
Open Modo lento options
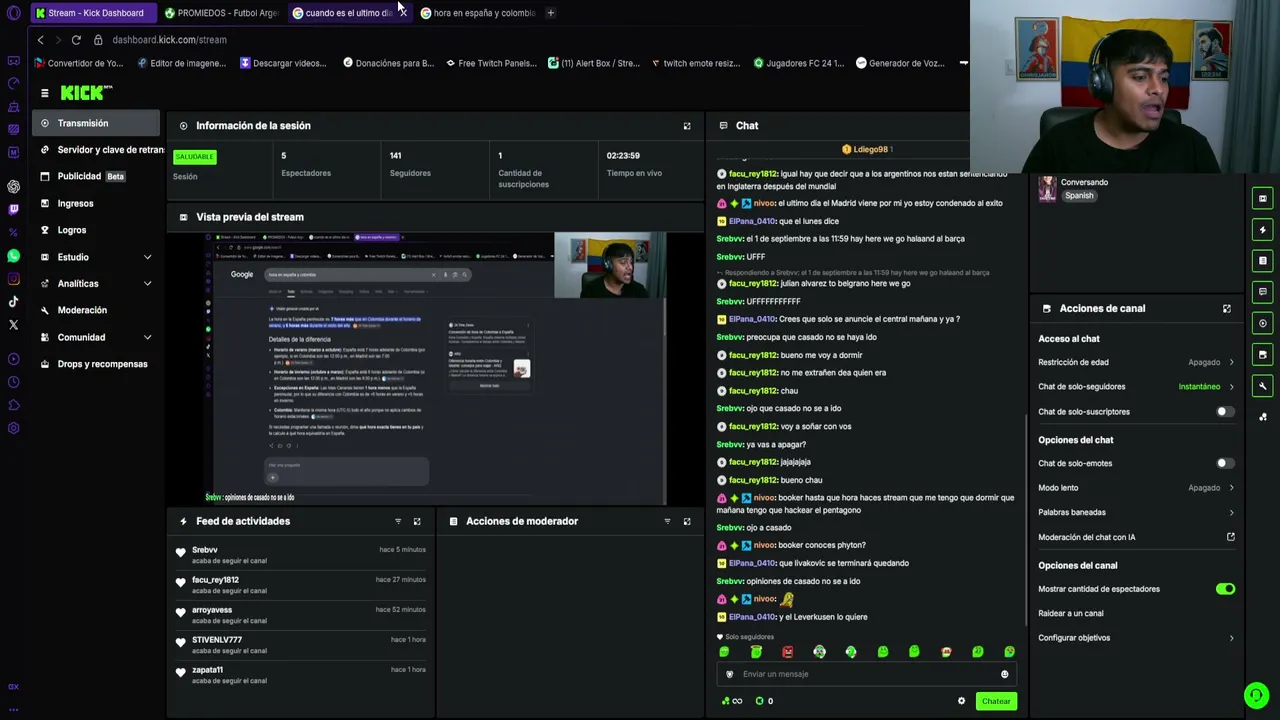pyautogui.click(x=1136, y=488)
